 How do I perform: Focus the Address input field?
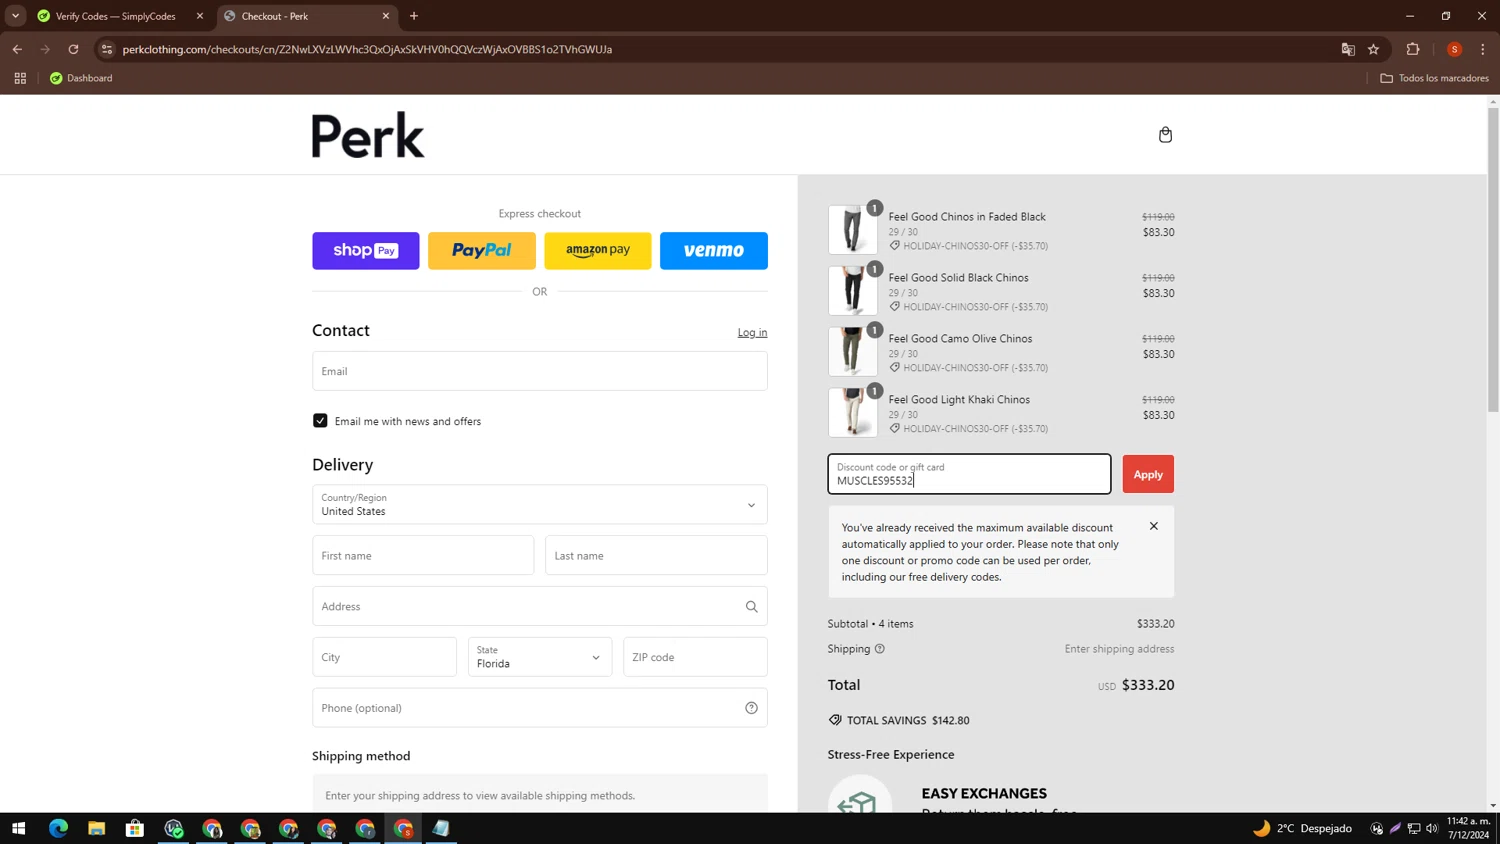[x=539, y=606]
